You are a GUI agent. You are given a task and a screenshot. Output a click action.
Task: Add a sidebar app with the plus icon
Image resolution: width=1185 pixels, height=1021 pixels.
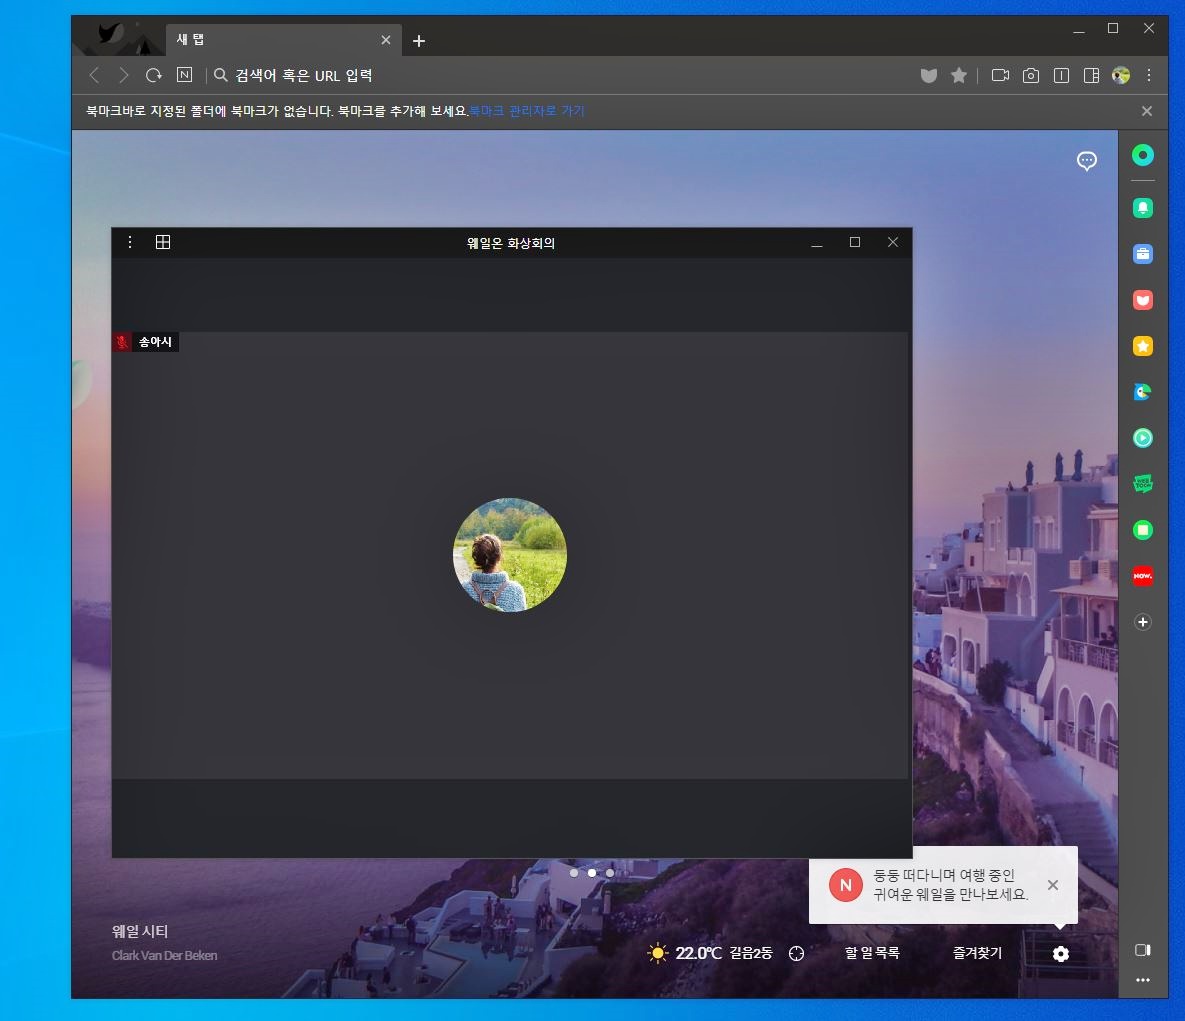pyautogui.click(x=1143, y=622)
